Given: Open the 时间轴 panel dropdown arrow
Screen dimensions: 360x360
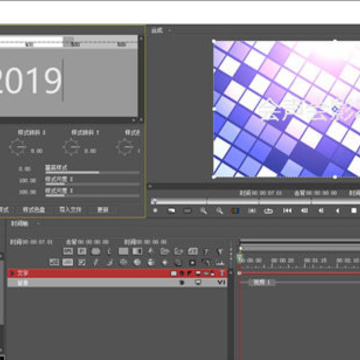Looking at the screenshot, I should pyautogui.click(x=38, y=224).
